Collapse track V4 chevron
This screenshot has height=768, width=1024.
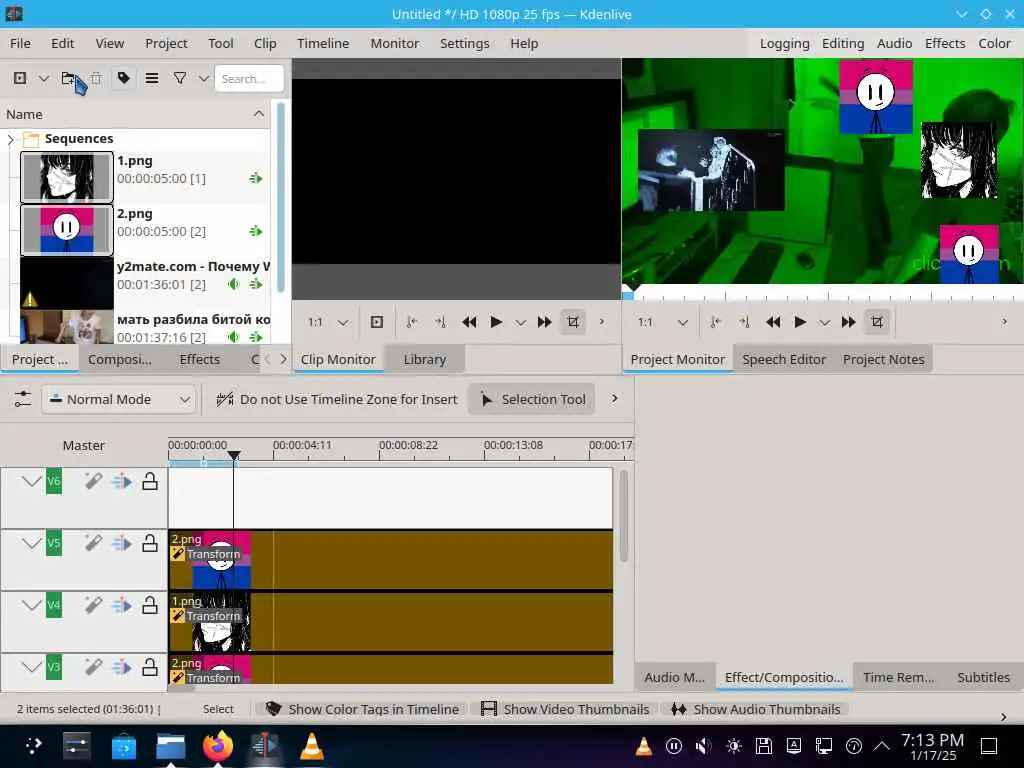pos(31,605)
